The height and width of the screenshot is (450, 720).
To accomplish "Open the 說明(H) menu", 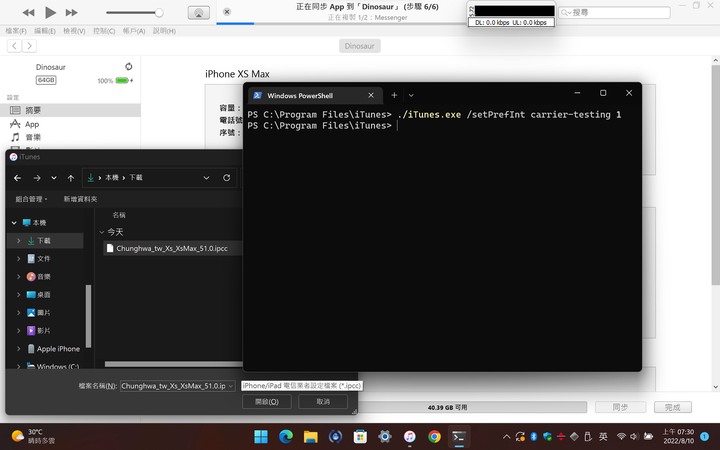I will point(164,31).
